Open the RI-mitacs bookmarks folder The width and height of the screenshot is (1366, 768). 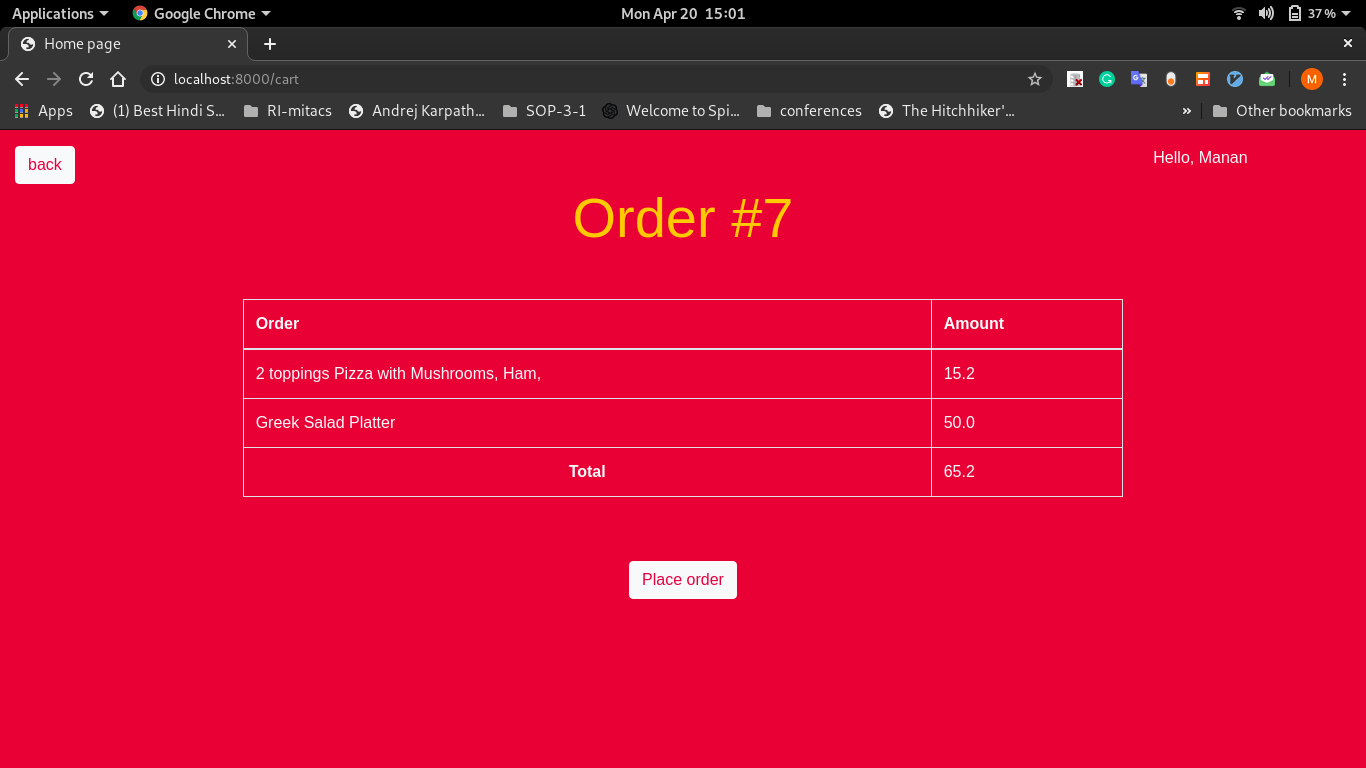point(289,111)
